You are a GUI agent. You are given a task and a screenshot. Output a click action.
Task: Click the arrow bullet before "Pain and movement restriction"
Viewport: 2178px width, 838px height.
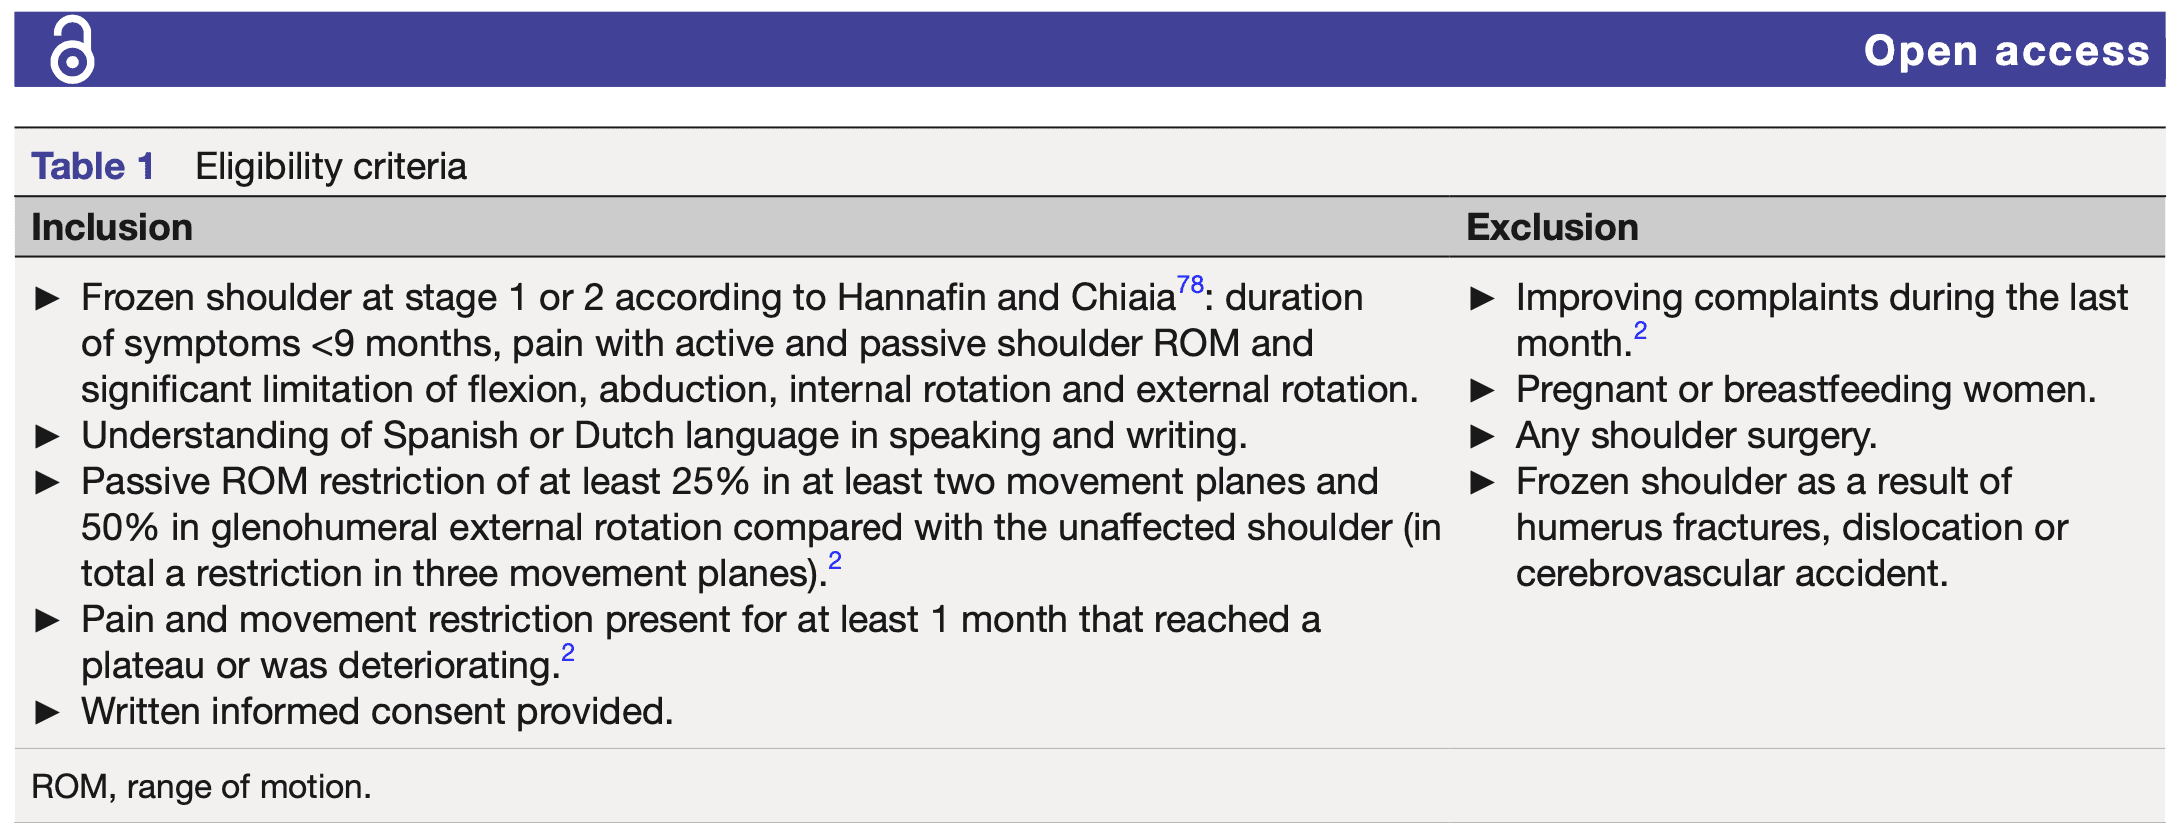coord(47,620)
